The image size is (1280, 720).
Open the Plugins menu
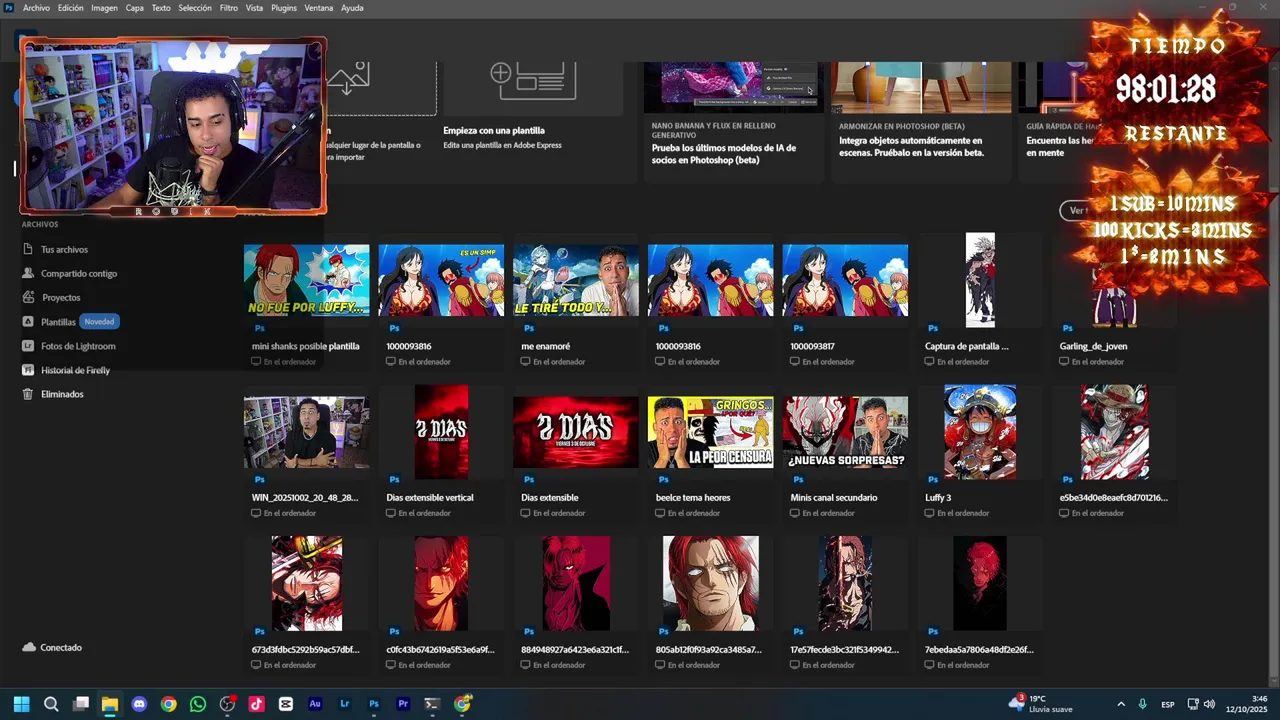click(284, 8)
